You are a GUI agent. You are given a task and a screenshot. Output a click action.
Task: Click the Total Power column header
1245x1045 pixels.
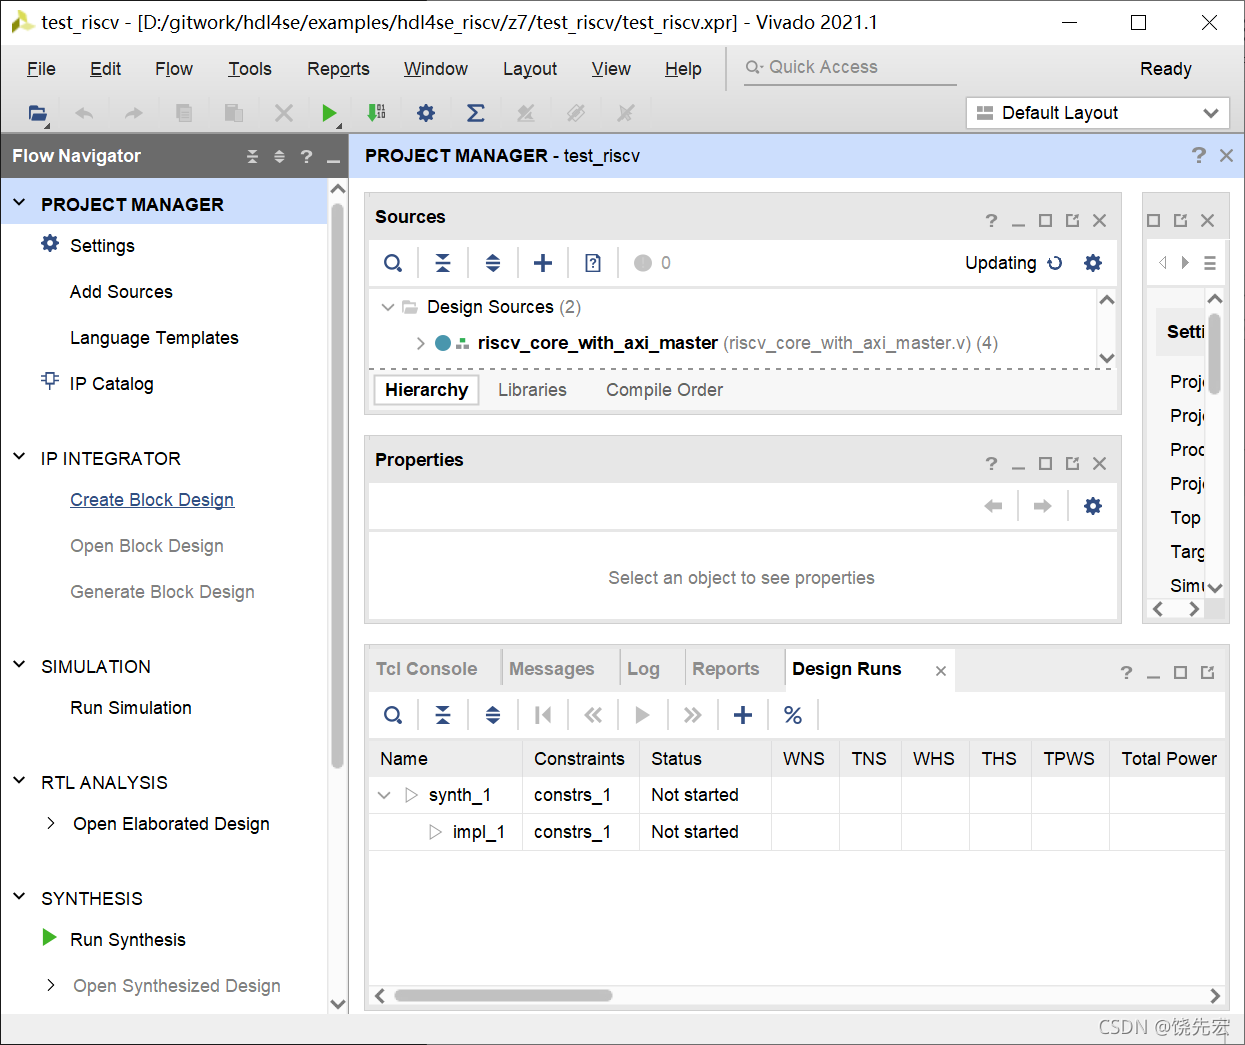click(1168, 759)
